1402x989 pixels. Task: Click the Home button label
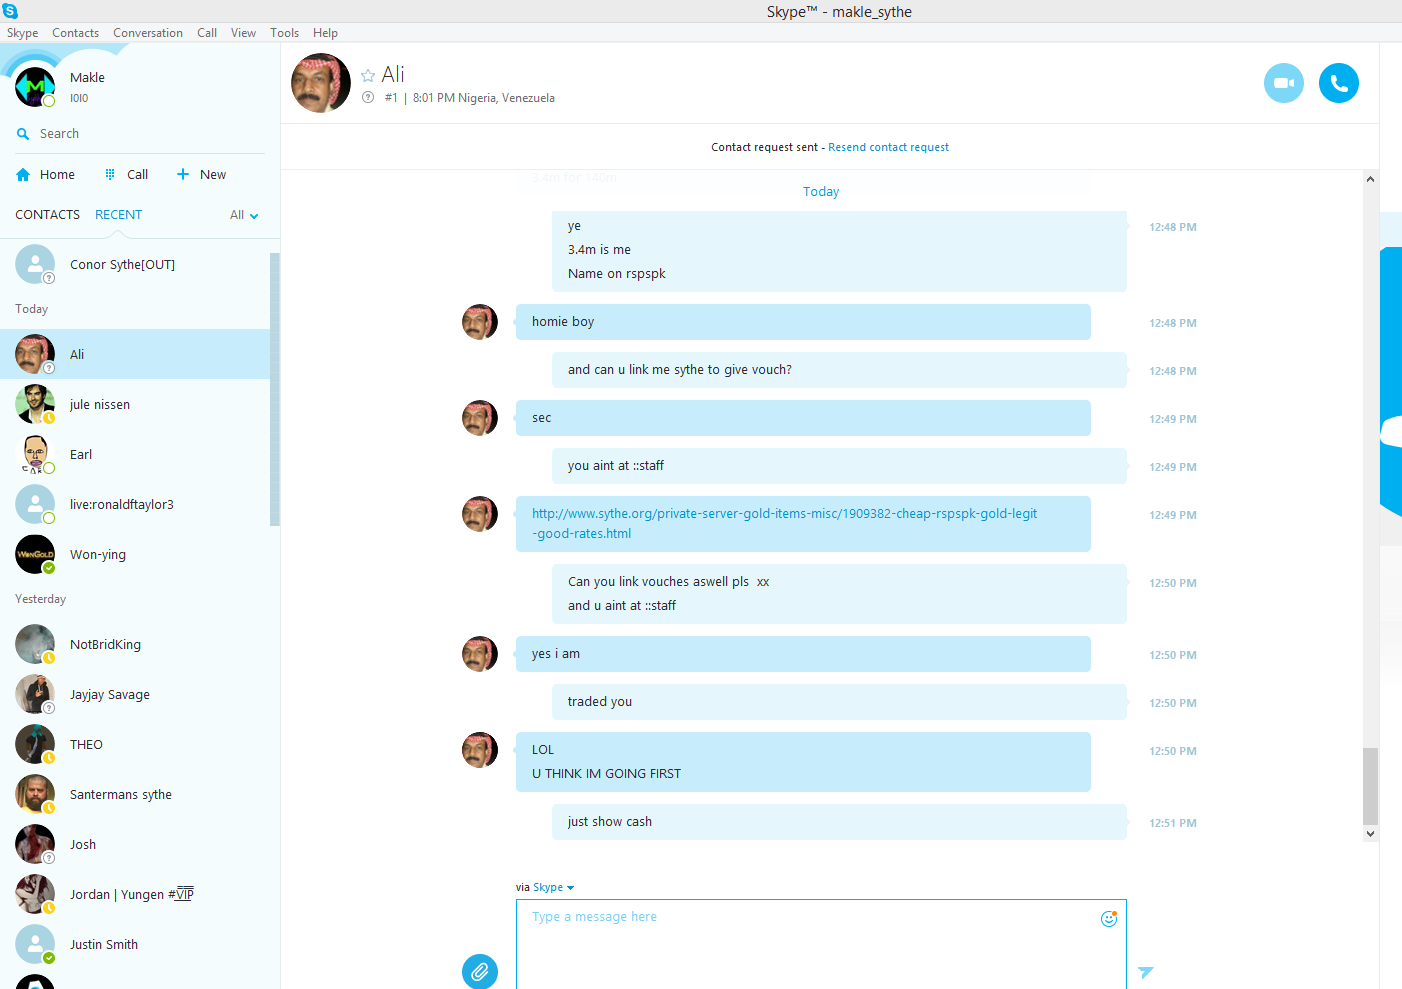pos(58,174)
